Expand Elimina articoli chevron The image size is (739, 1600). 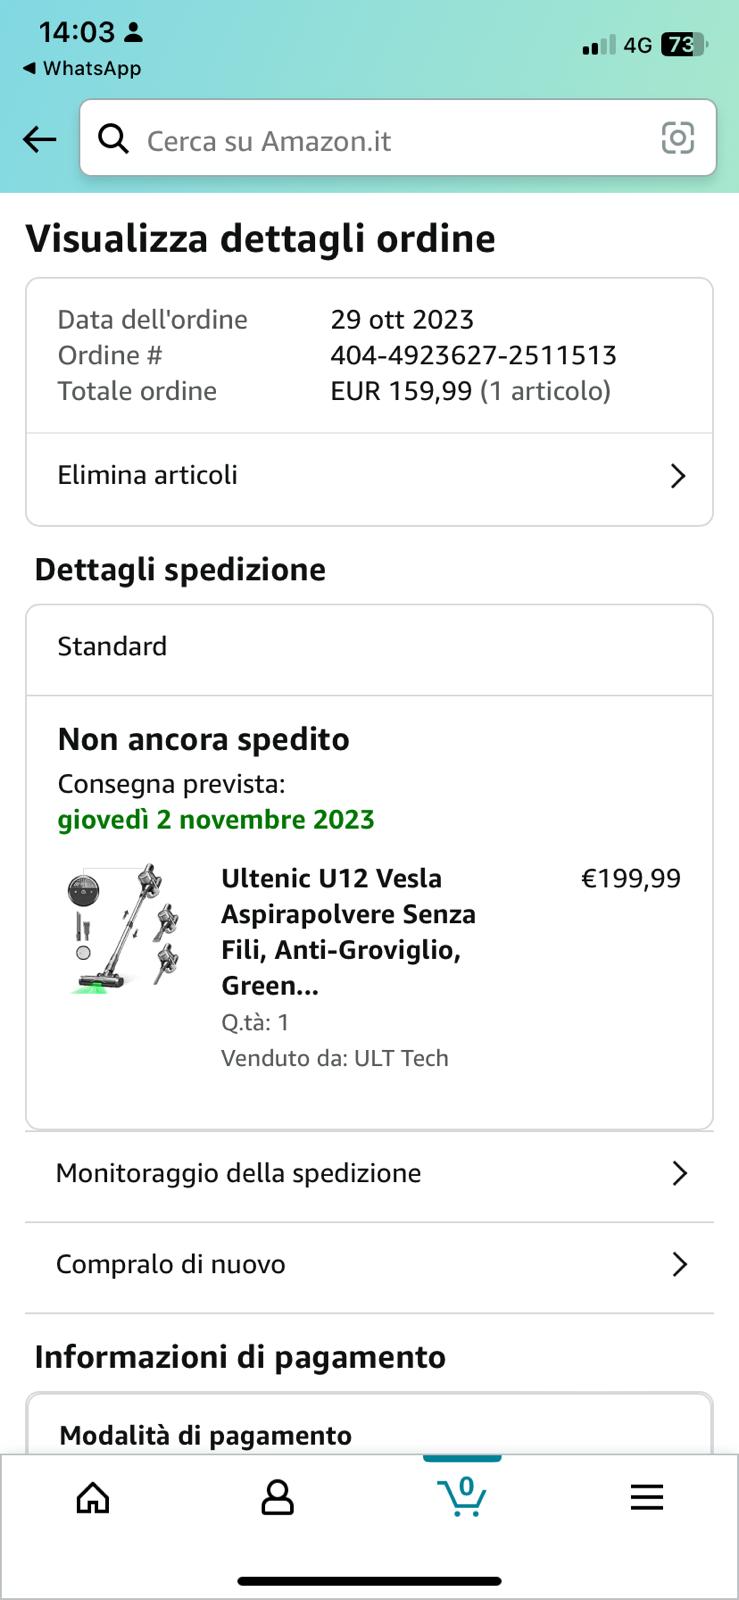coord(678,476)
